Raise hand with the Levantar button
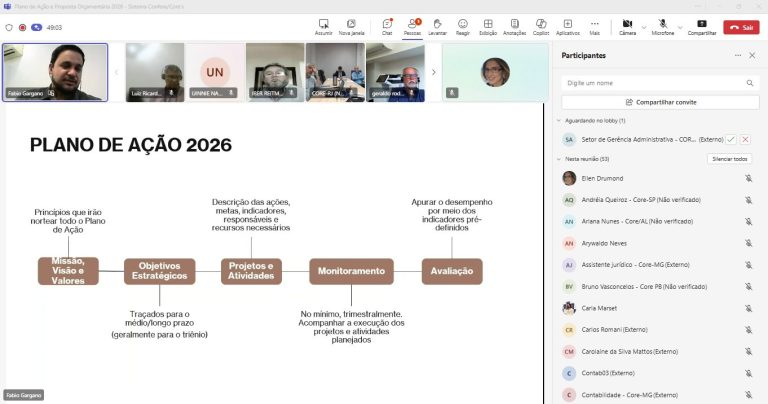Viewport: 768px width, 404px height. click(x=437, y=26)
